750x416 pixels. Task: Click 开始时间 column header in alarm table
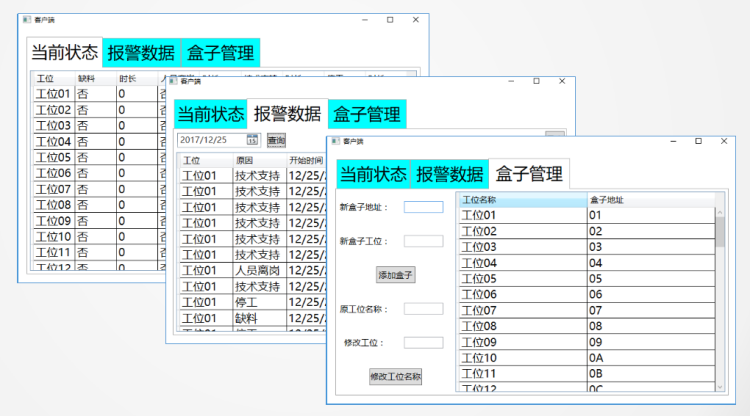(306, 161)
